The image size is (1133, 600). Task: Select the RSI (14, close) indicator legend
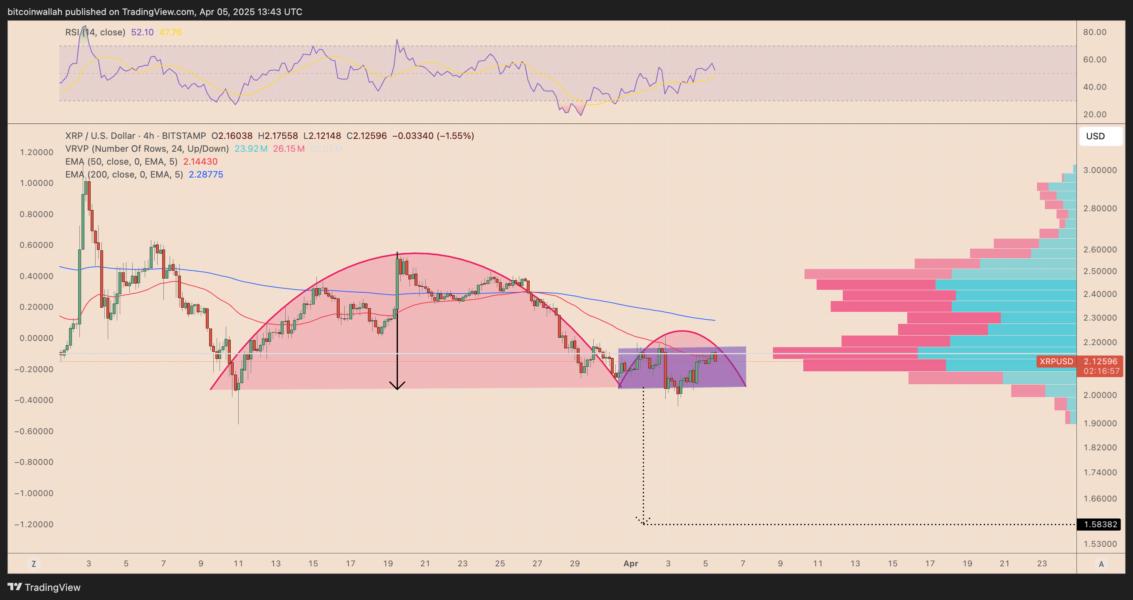(x=95, y=33)
